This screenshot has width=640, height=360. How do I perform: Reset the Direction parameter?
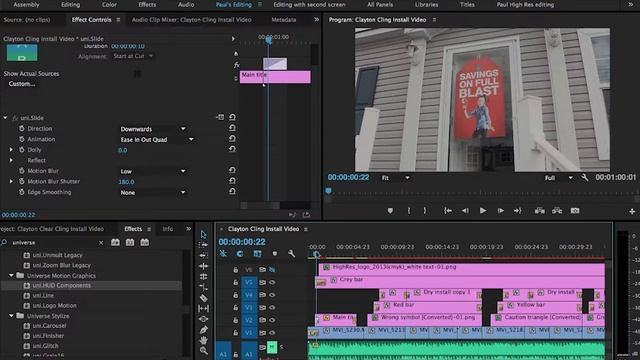[x=232, y=128]
